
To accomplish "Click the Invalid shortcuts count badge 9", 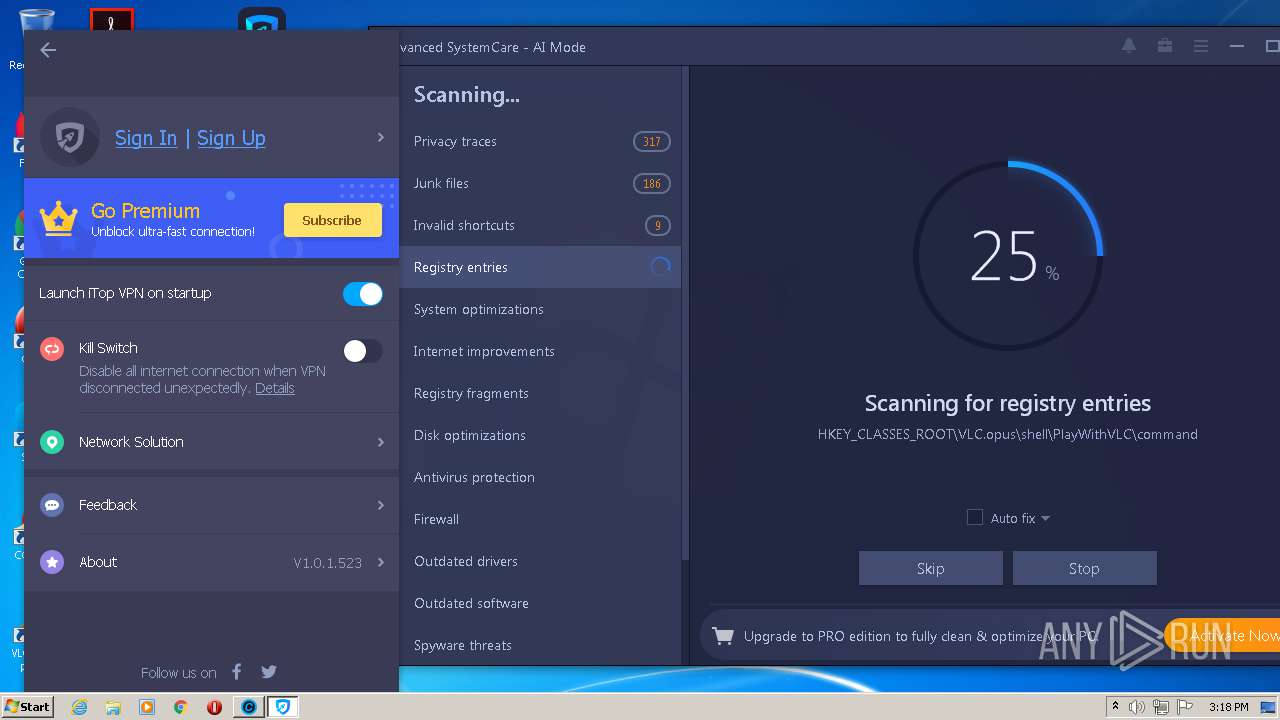I will 657,226.
